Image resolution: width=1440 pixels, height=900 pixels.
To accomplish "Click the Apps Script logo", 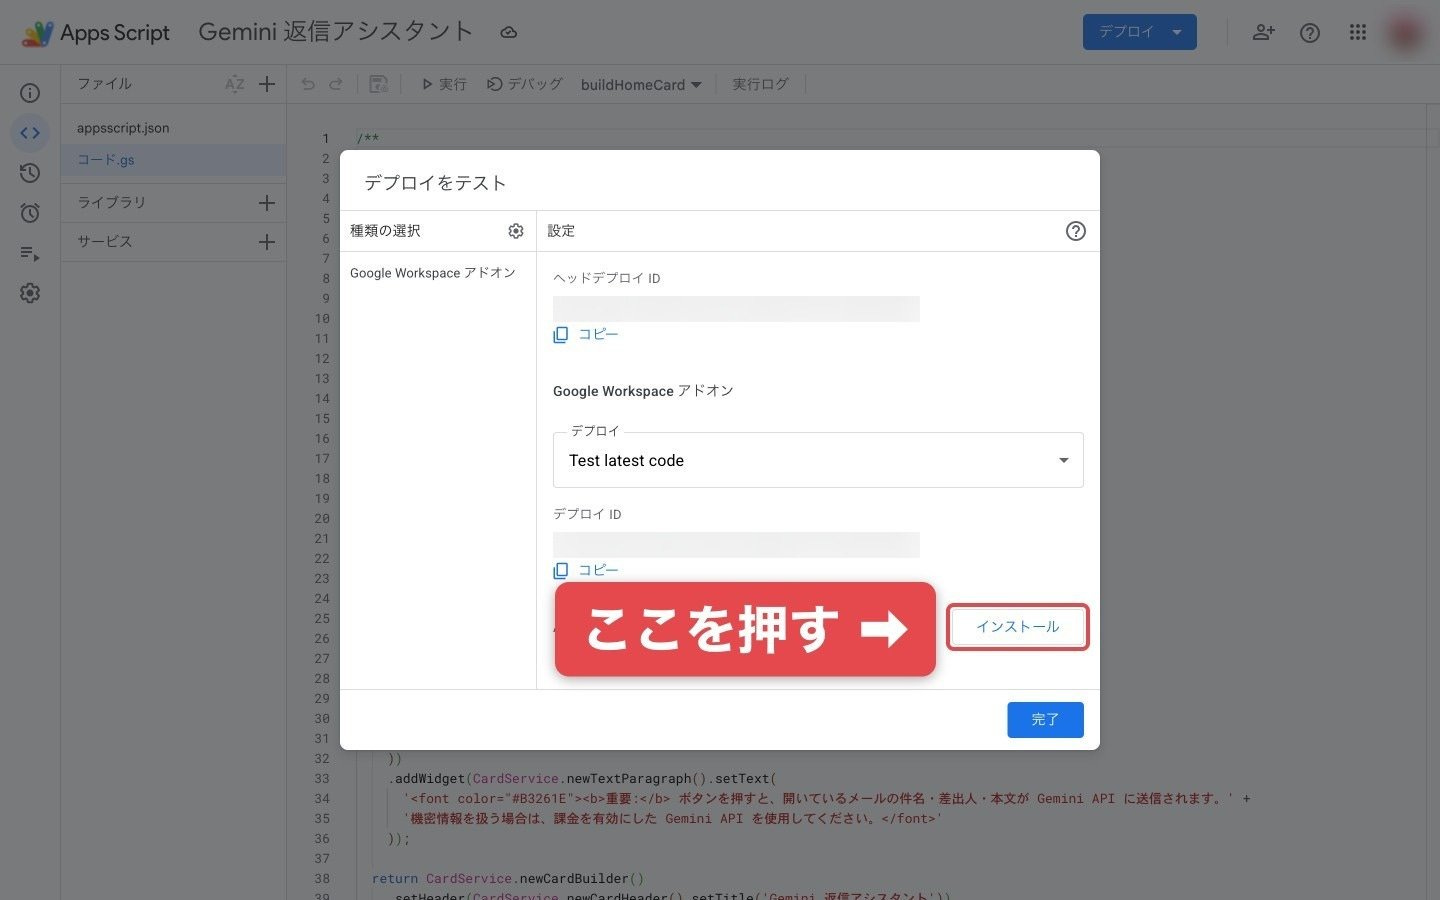I will [x=96, y=33].
